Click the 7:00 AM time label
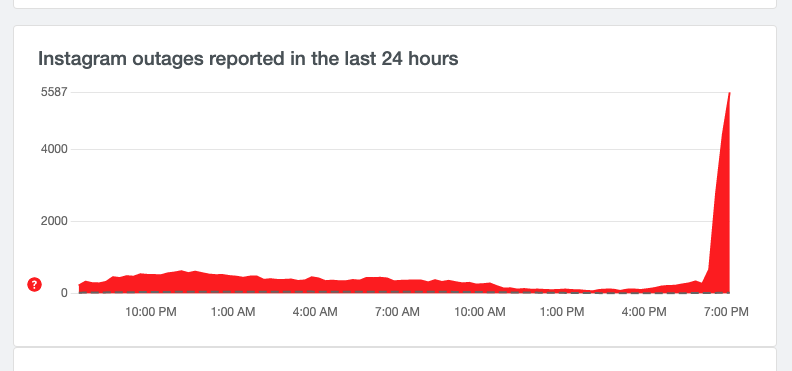The width and height of the screenshot is (792, 371). pyautogui.click(x=398, y=312)
